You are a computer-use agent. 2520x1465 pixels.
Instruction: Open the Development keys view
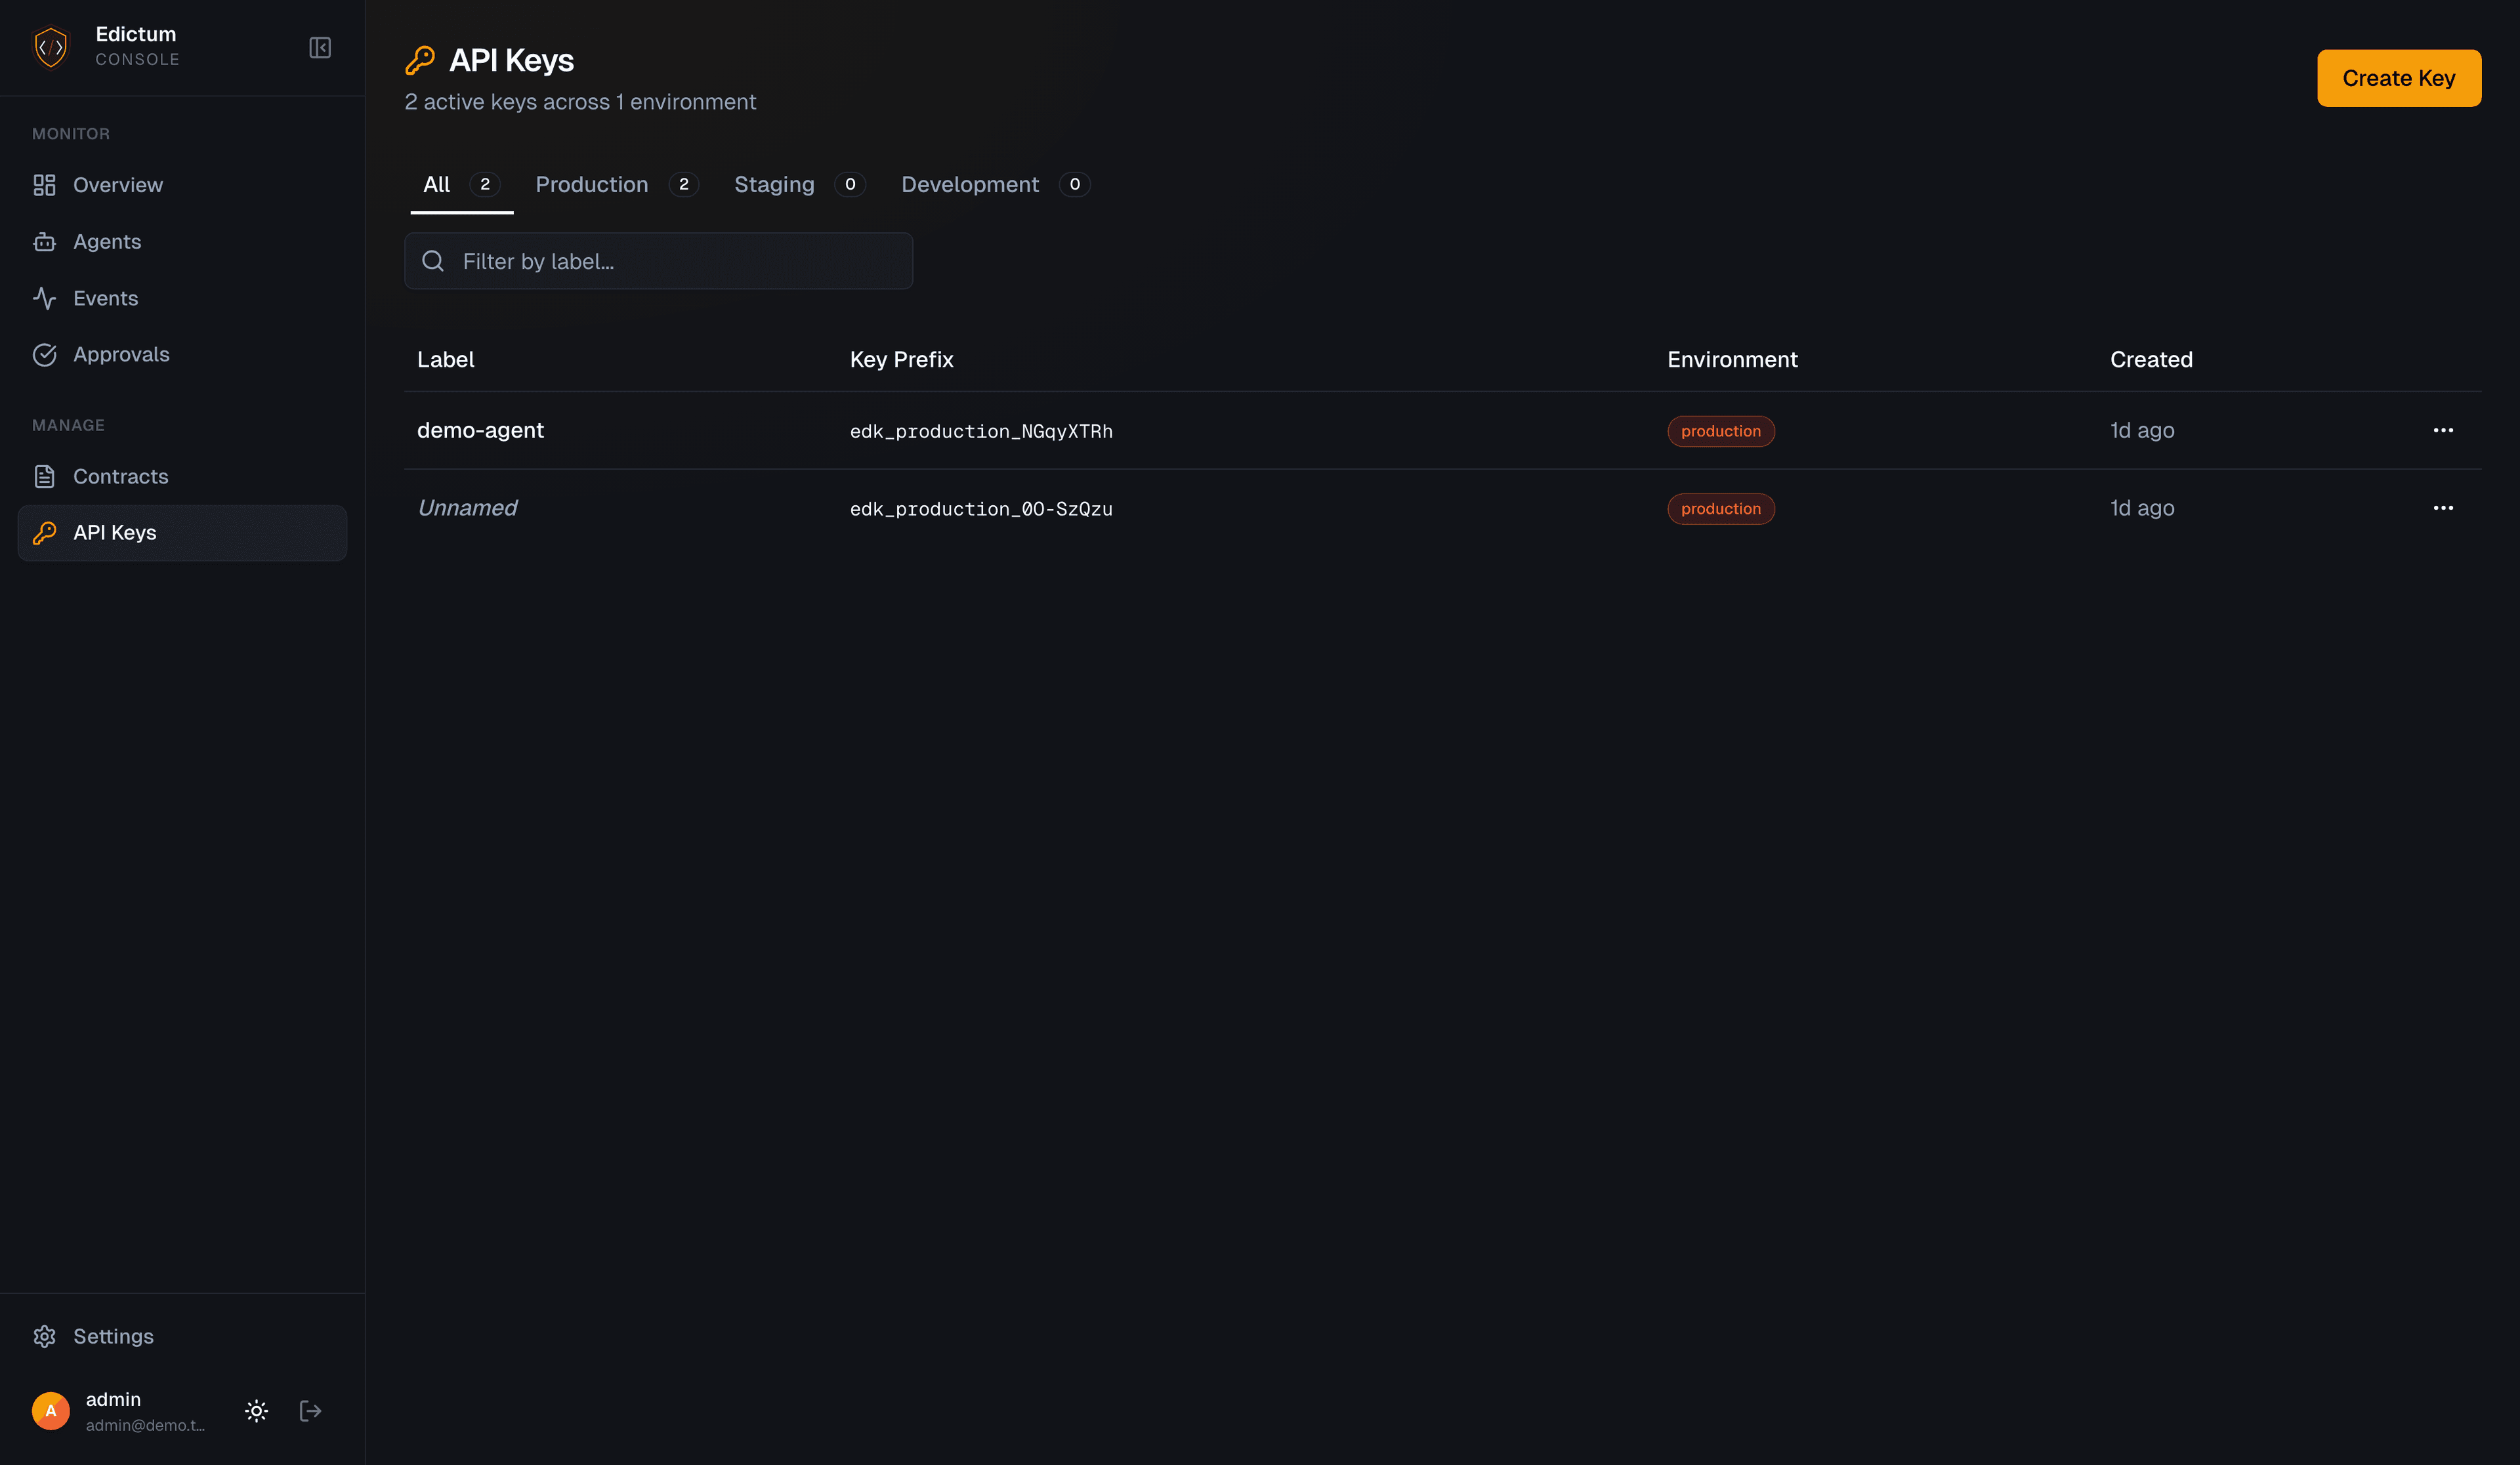(969, 184)
